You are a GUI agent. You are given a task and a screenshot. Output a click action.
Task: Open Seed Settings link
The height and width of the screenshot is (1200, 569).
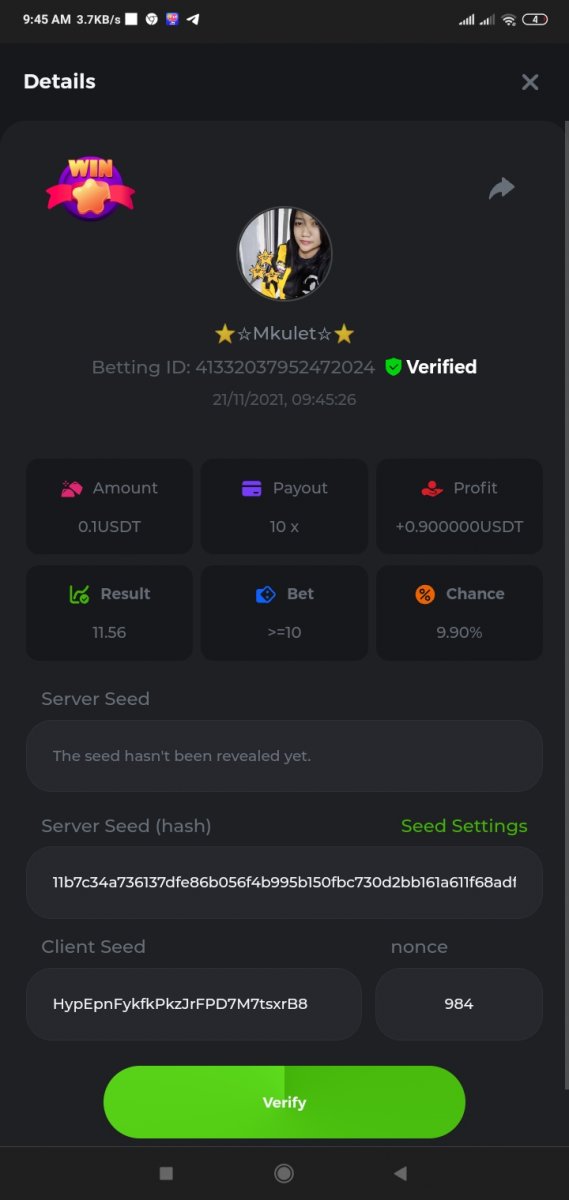click(x=464, y=826)
